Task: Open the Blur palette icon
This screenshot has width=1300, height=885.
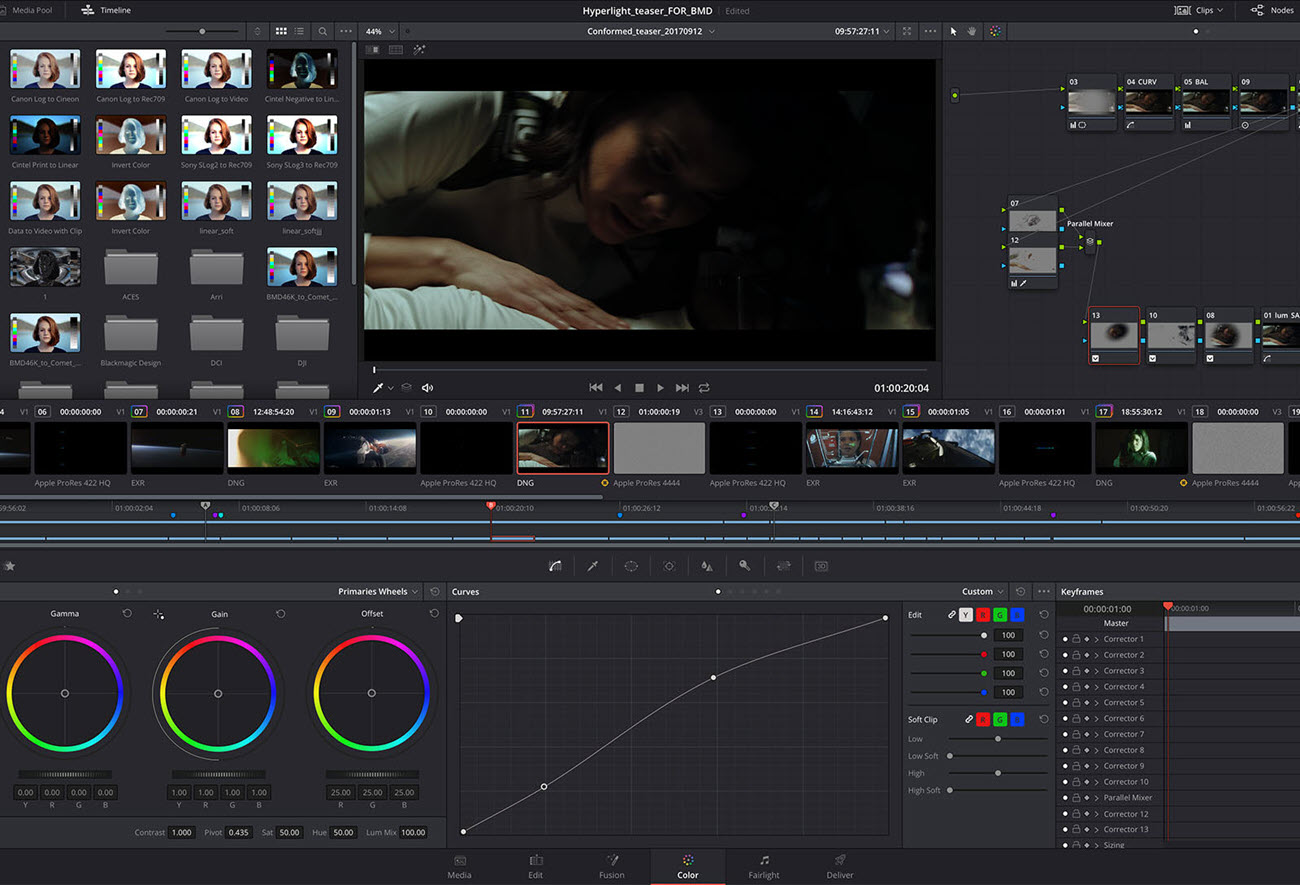Action: [x=707, y=566]
